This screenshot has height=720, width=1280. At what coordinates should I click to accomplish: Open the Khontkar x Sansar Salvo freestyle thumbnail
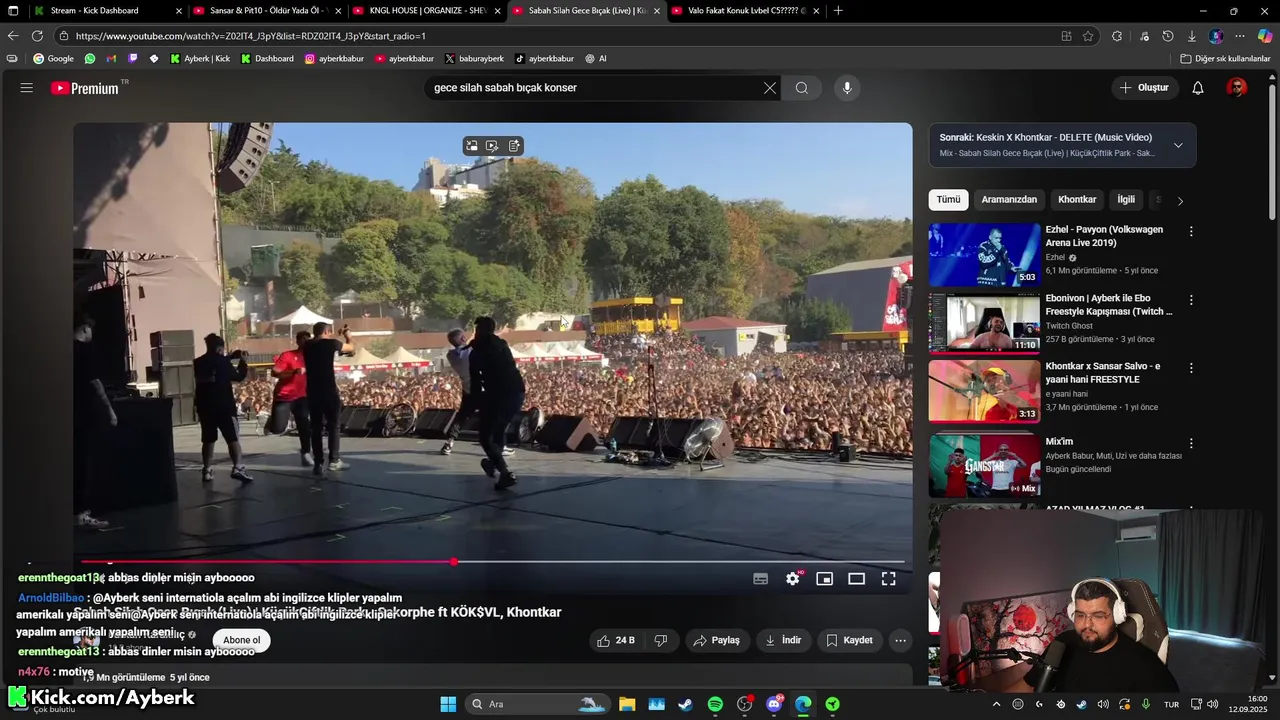point(984,391)
